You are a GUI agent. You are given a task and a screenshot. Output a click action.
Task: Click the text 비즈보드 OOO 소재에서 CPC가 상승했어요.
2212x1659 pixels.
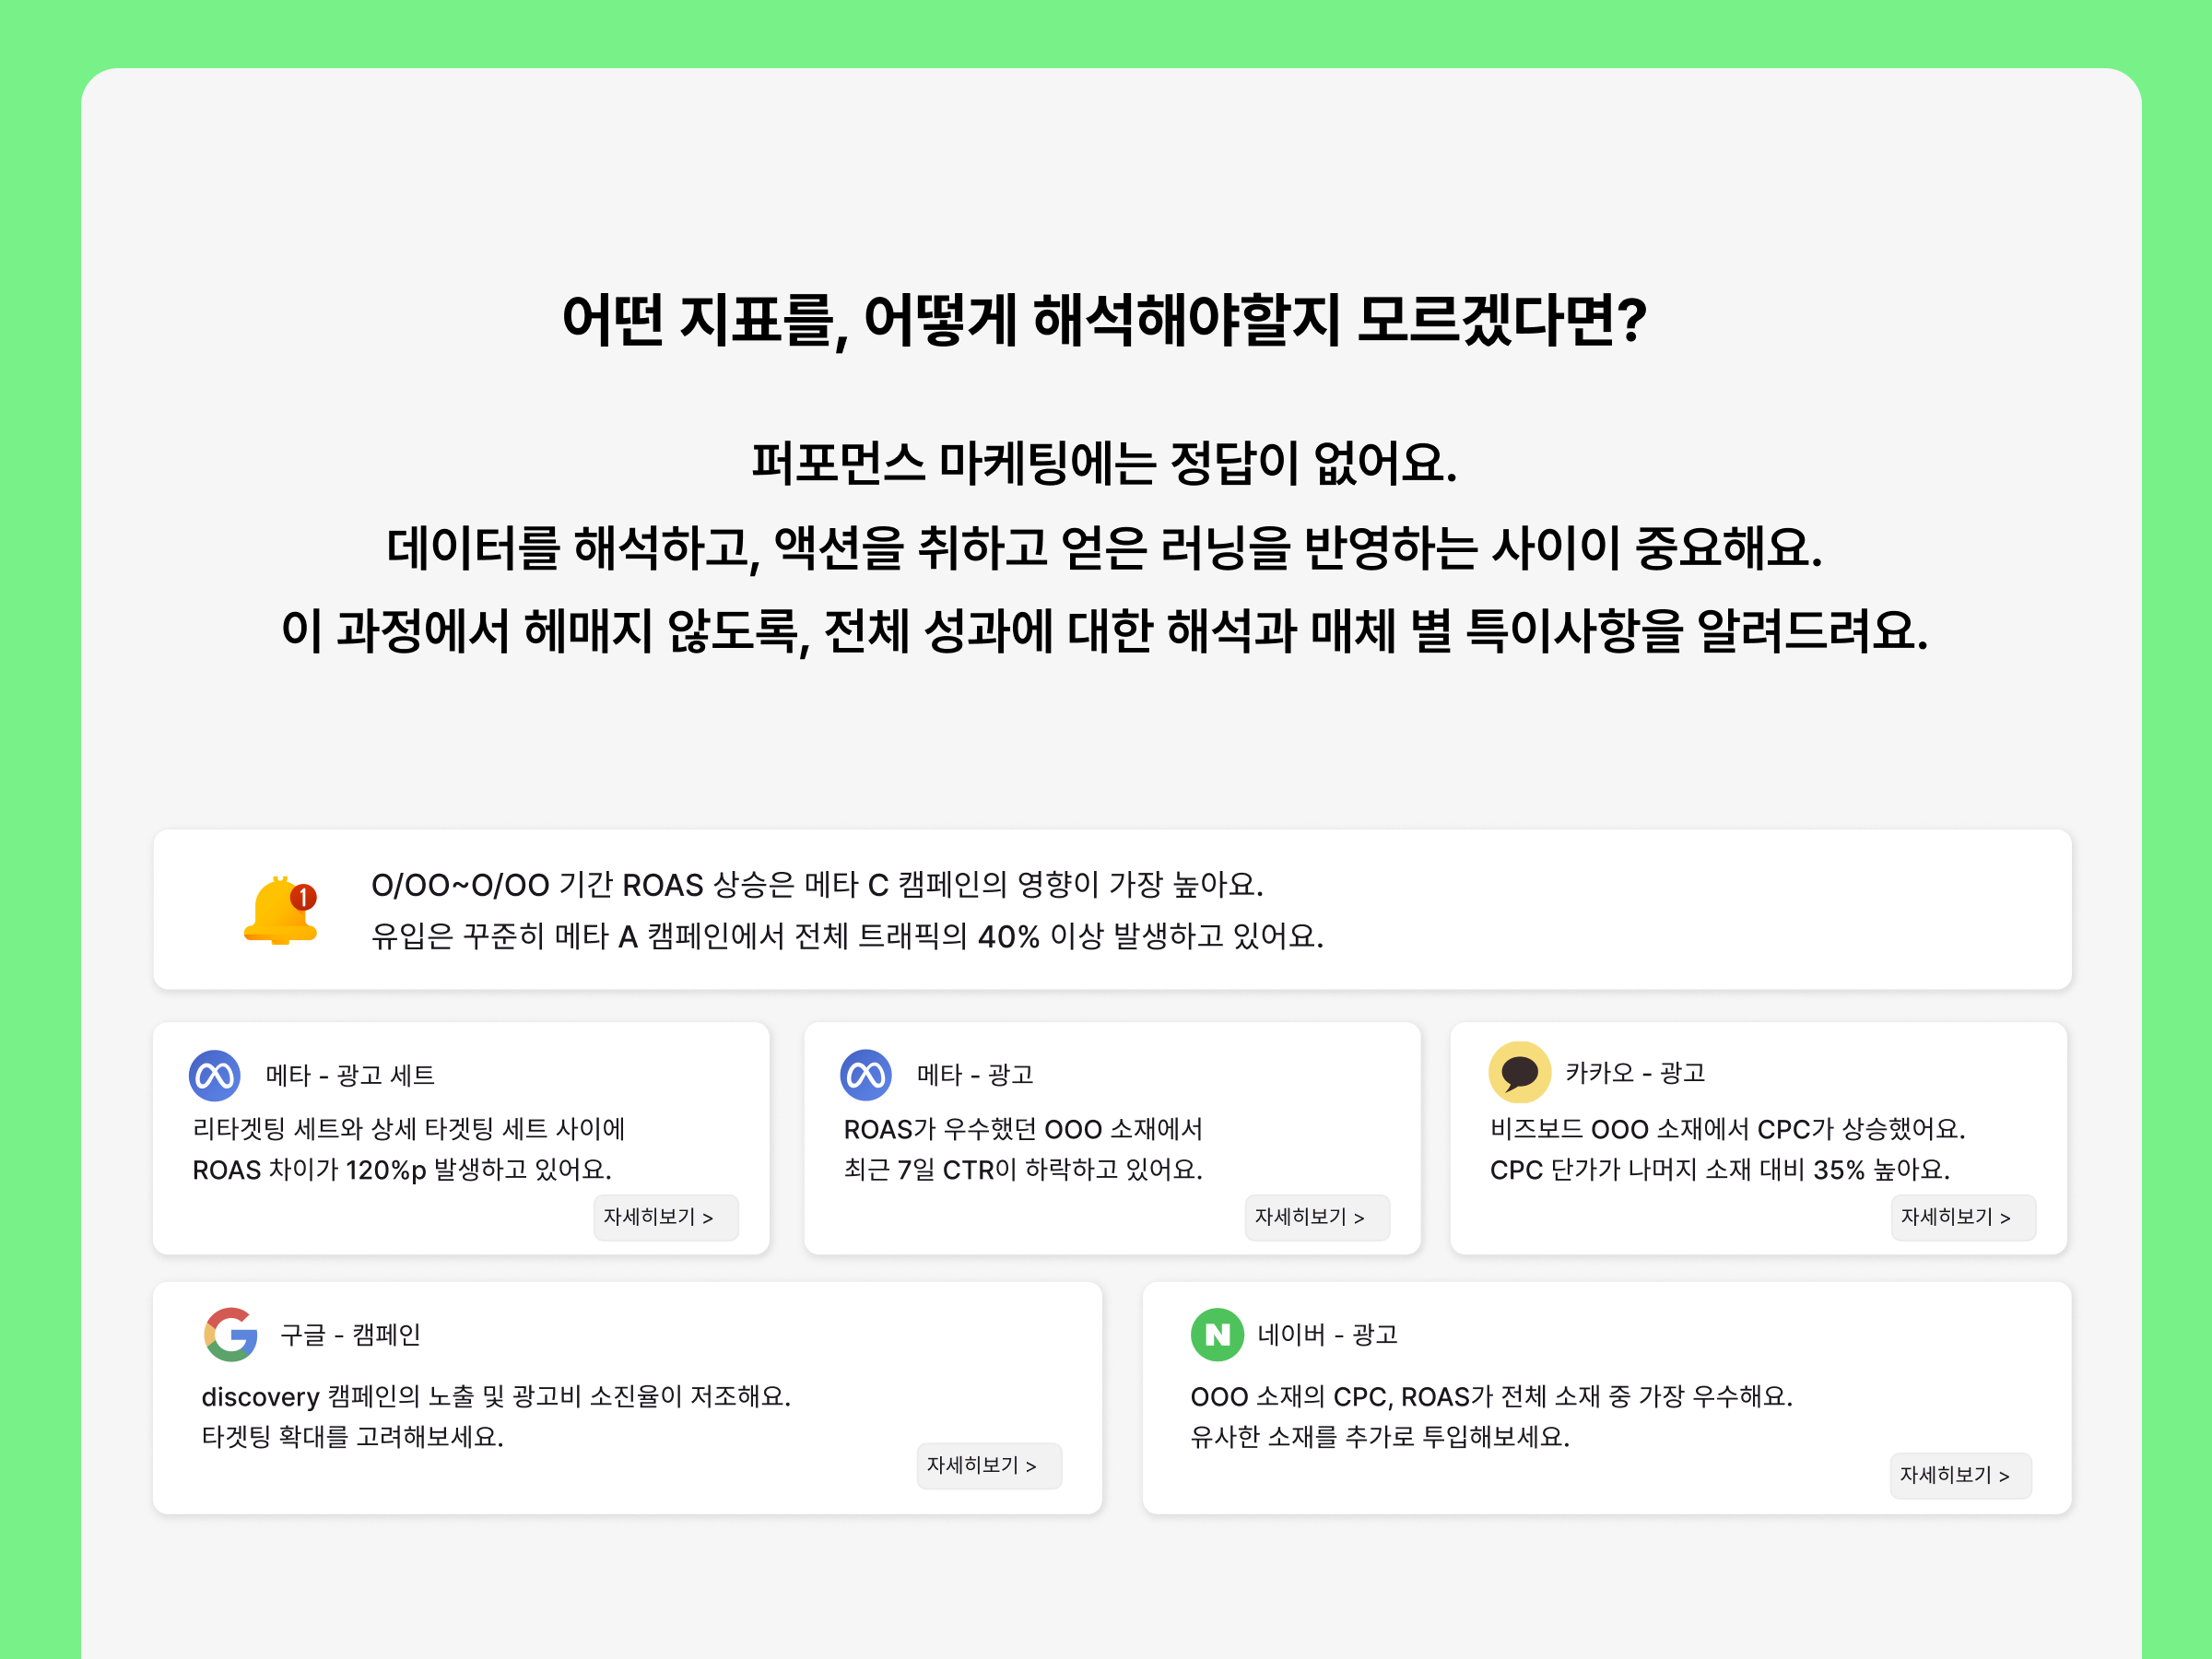point(1728,1129)
